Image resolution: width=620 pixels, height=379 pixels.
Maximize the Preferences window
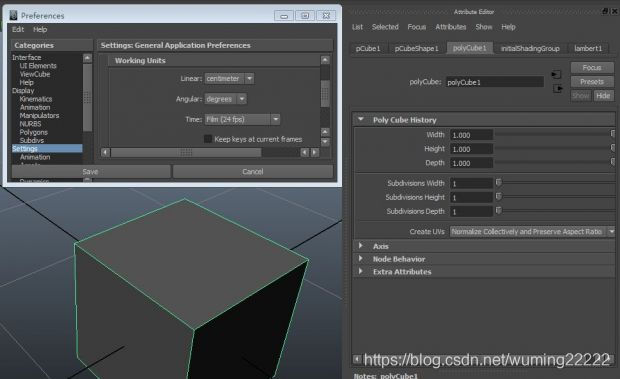click(305, 16)
